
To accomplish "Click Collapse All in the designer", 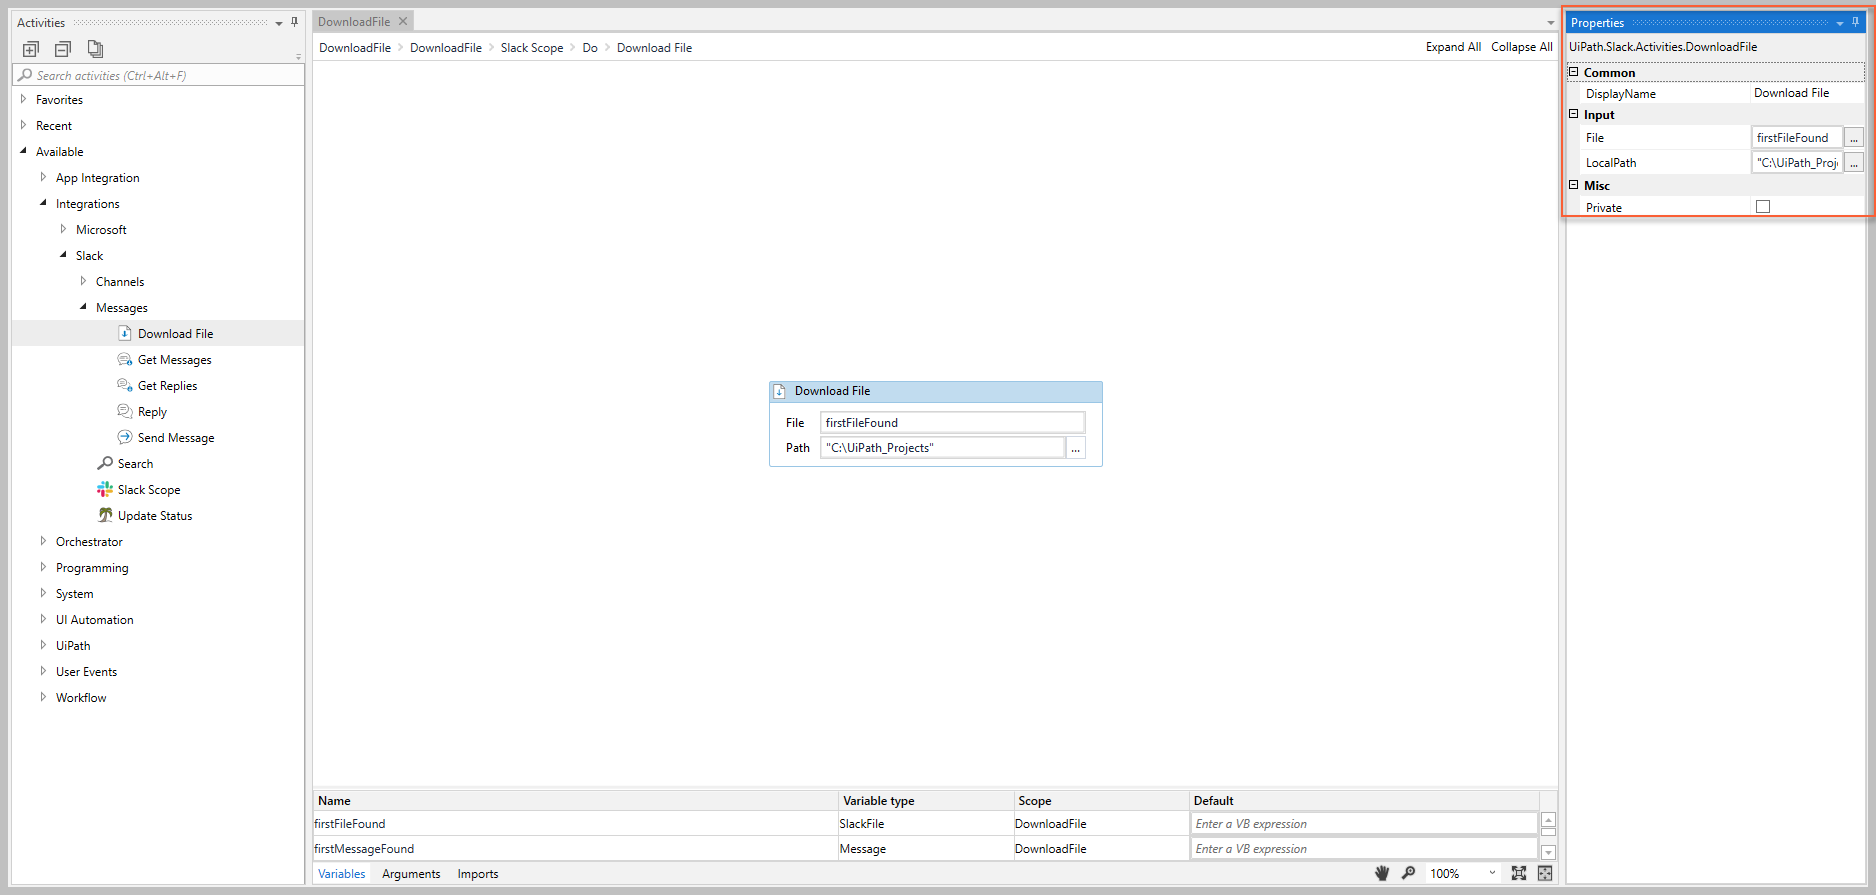I will coord(1522,47).
